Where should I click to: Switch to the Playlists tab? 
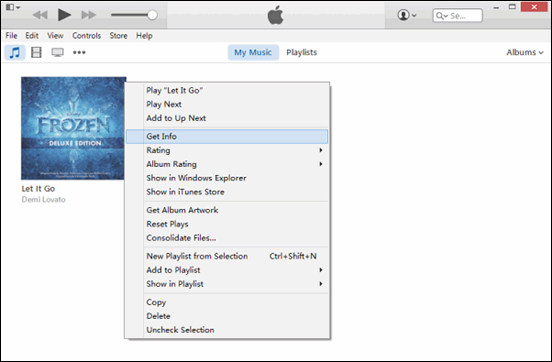(302, 52)
